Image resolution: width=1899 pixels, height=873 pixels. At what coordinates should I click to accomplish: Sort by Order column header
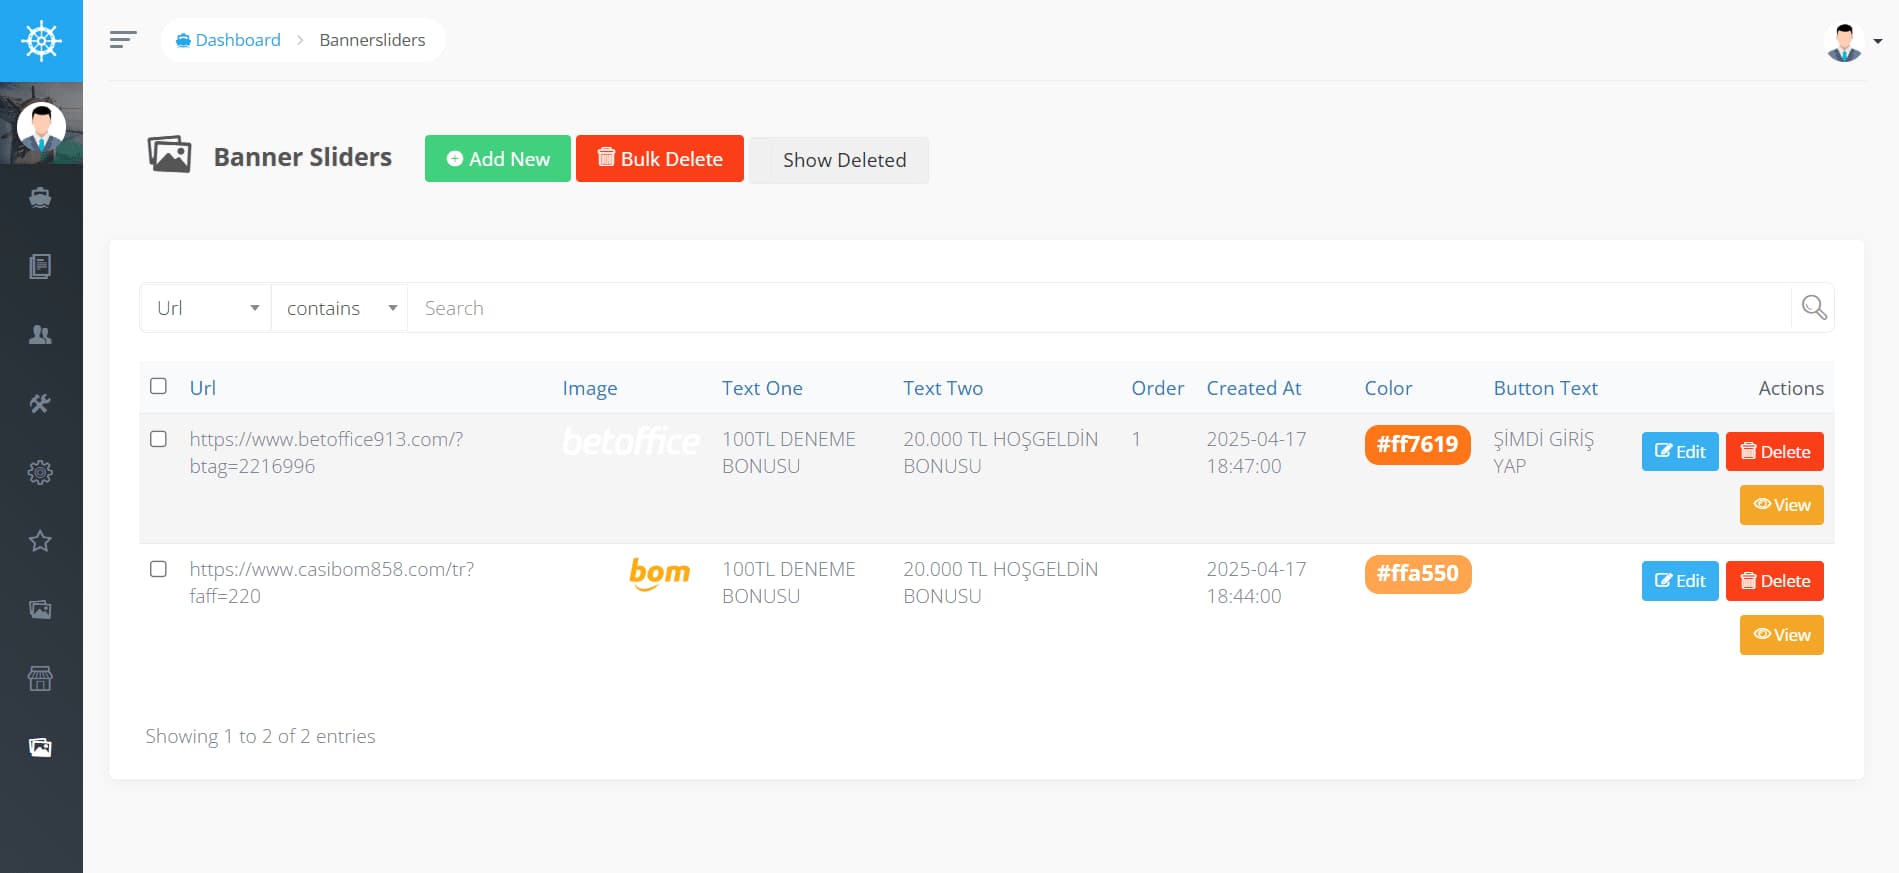tap(1157, 388)
